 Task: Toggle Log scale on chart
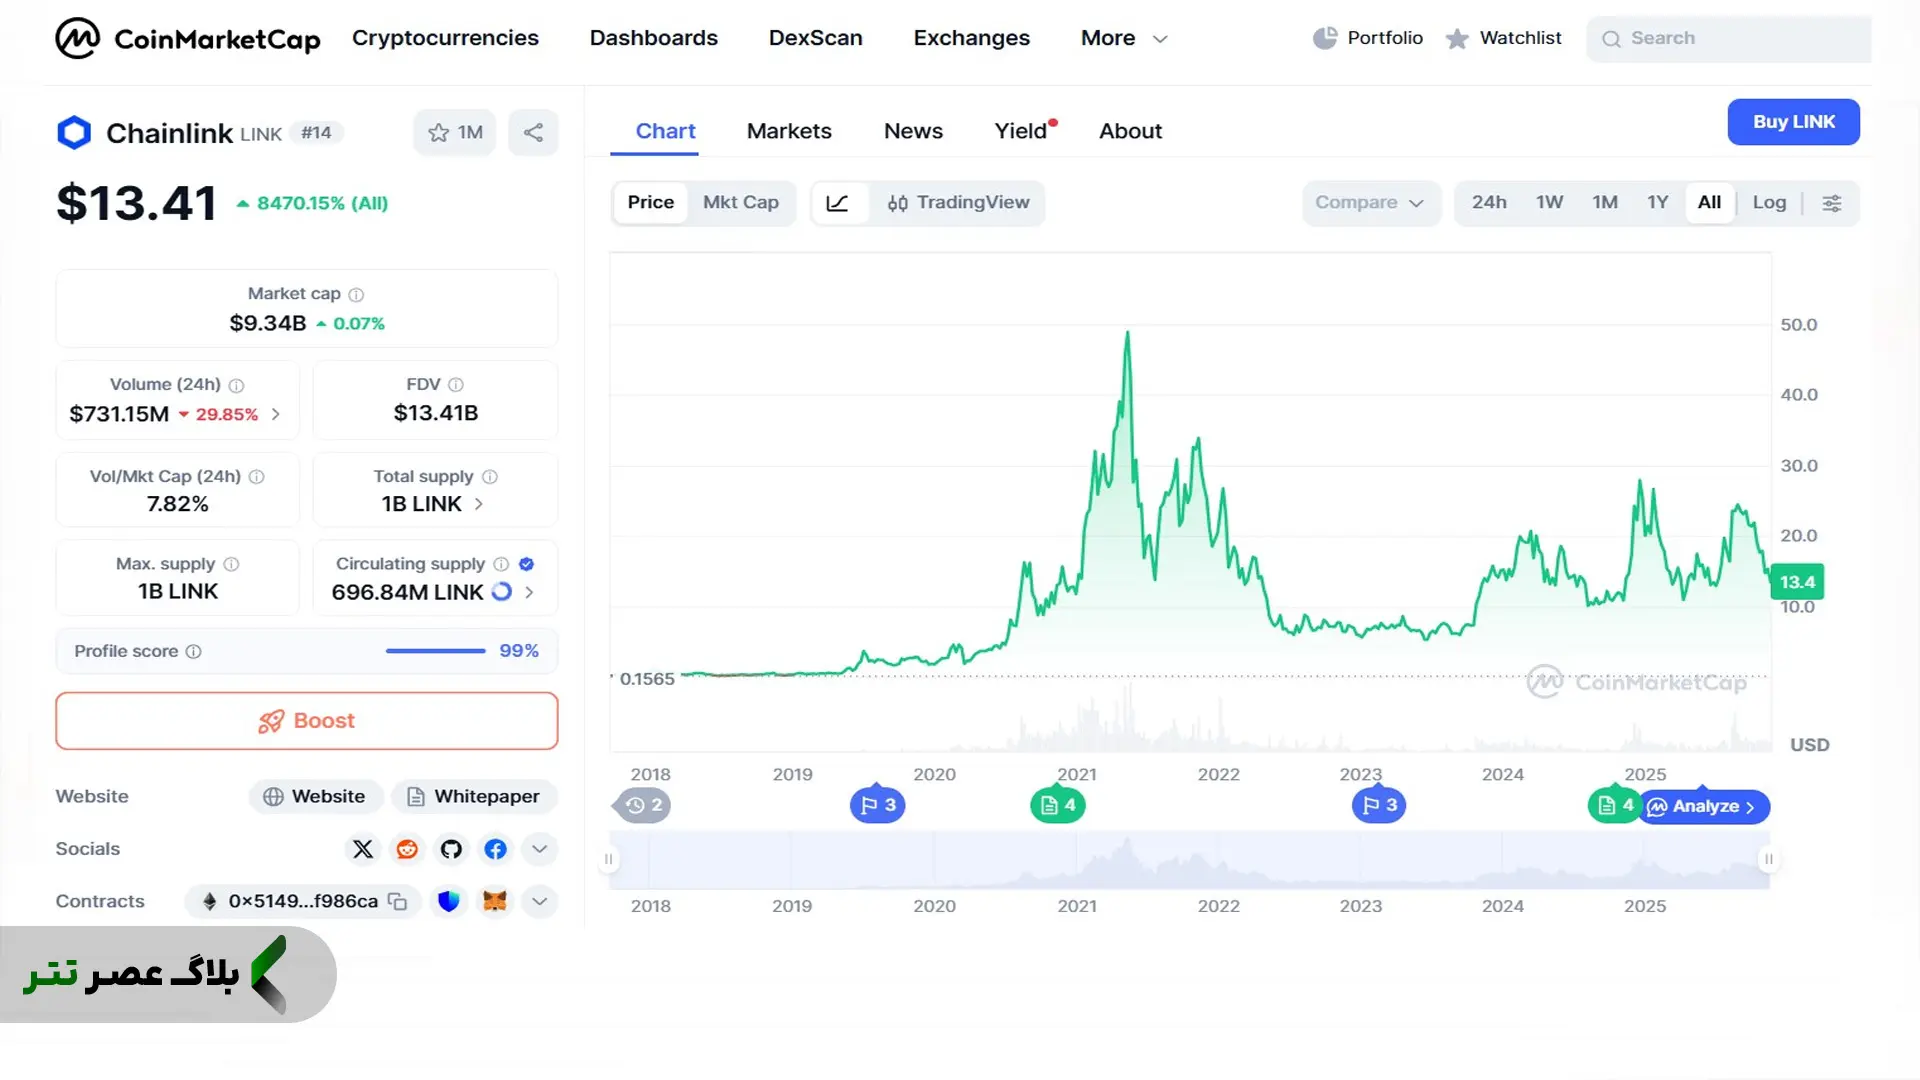1769,203
